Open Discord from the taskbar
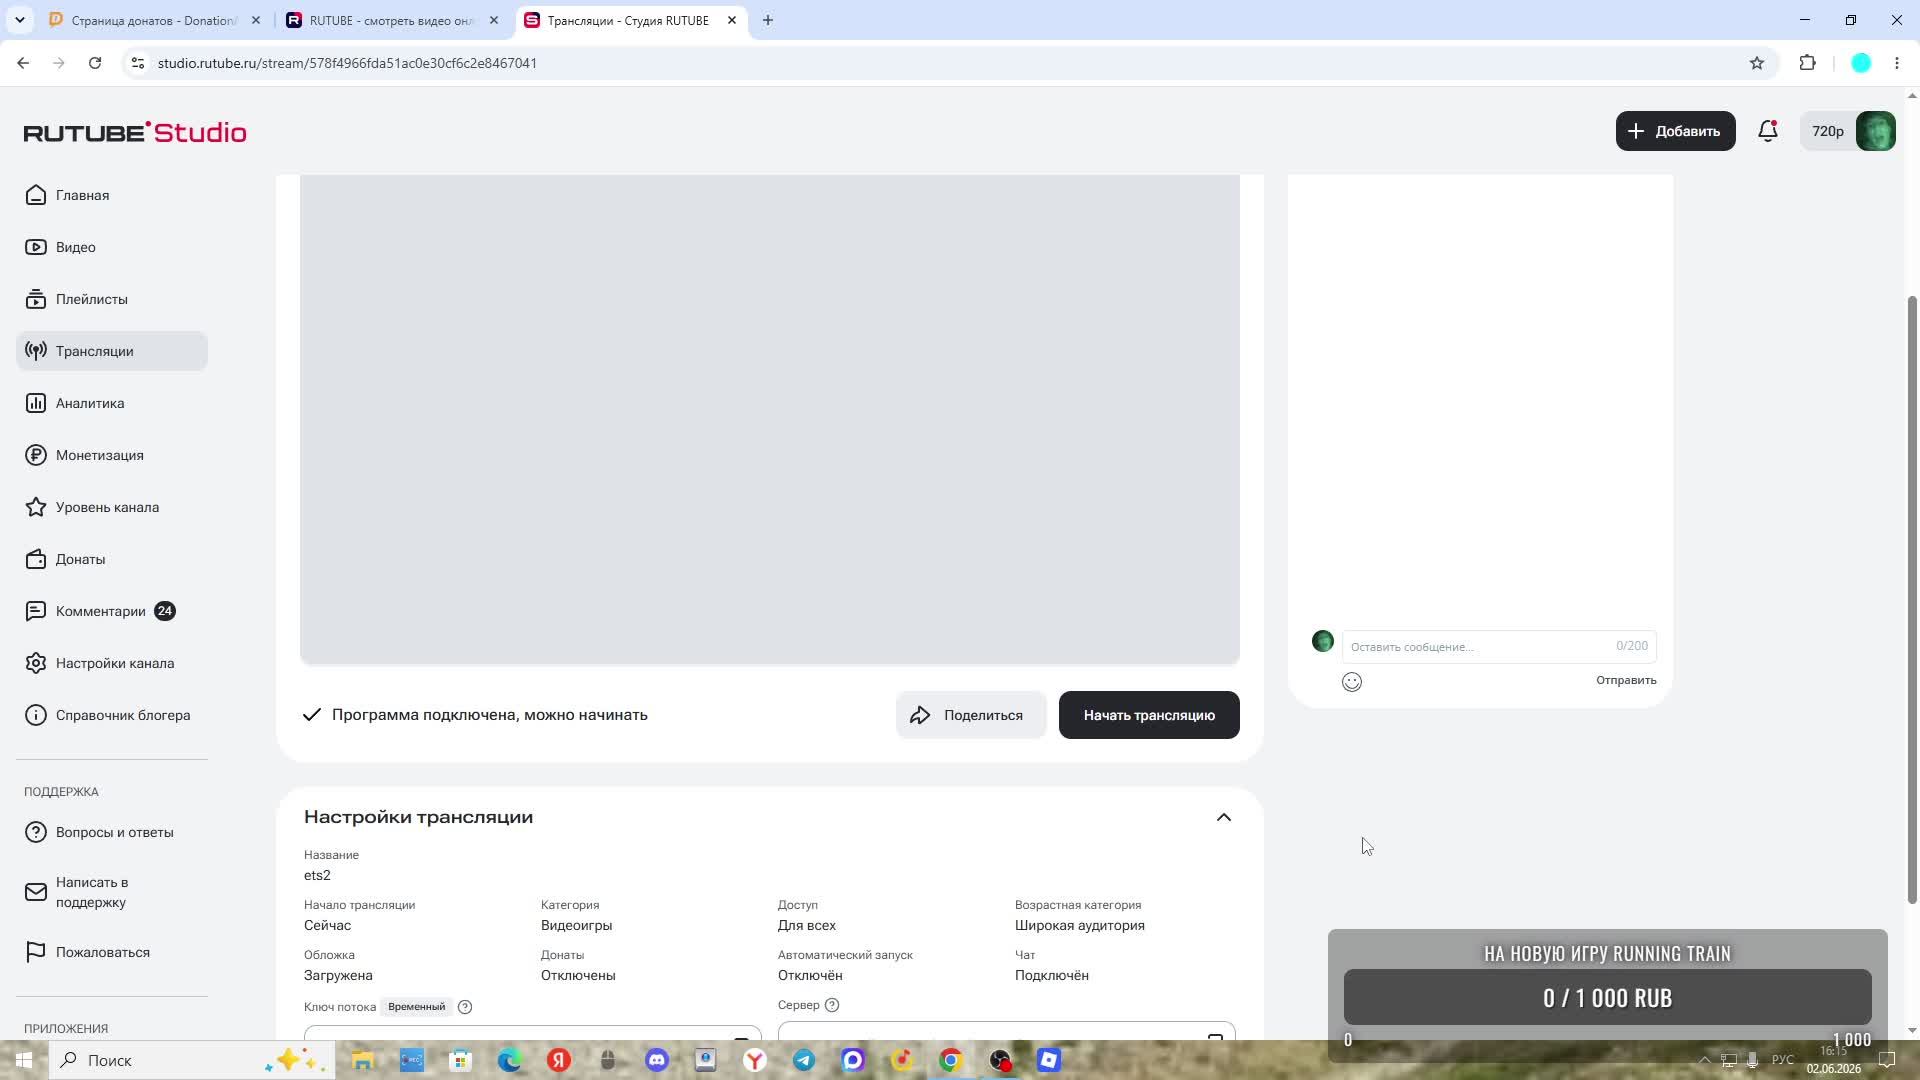The height and width of the screenshot is (1080, 1920). (657, 1060)
